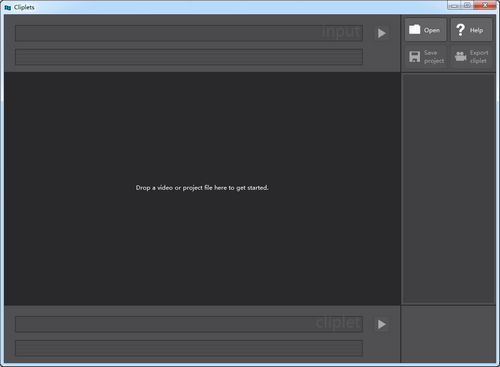
Task: Click the lower input timeline bar
Action: click(189, 57)
